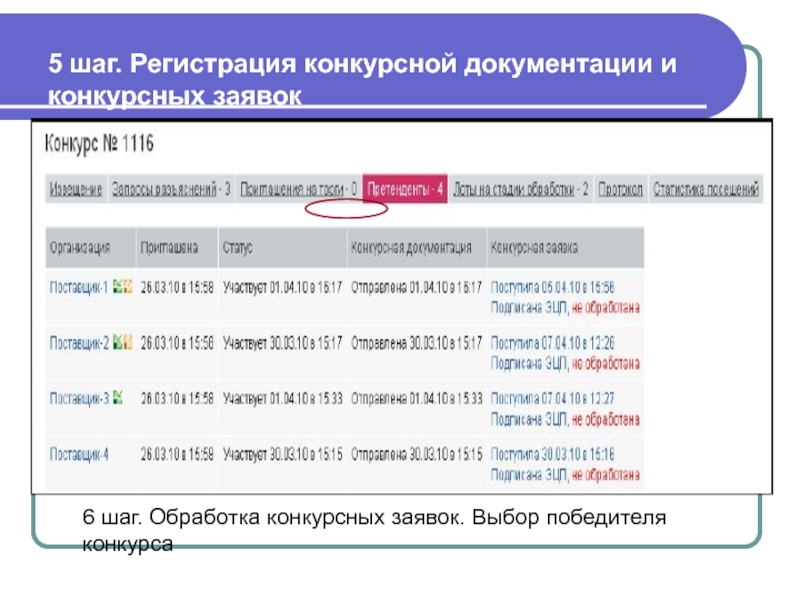Click the Приглашена column header
The height and width of the screenshot is (600, 800).
click(x=177, y=248)
